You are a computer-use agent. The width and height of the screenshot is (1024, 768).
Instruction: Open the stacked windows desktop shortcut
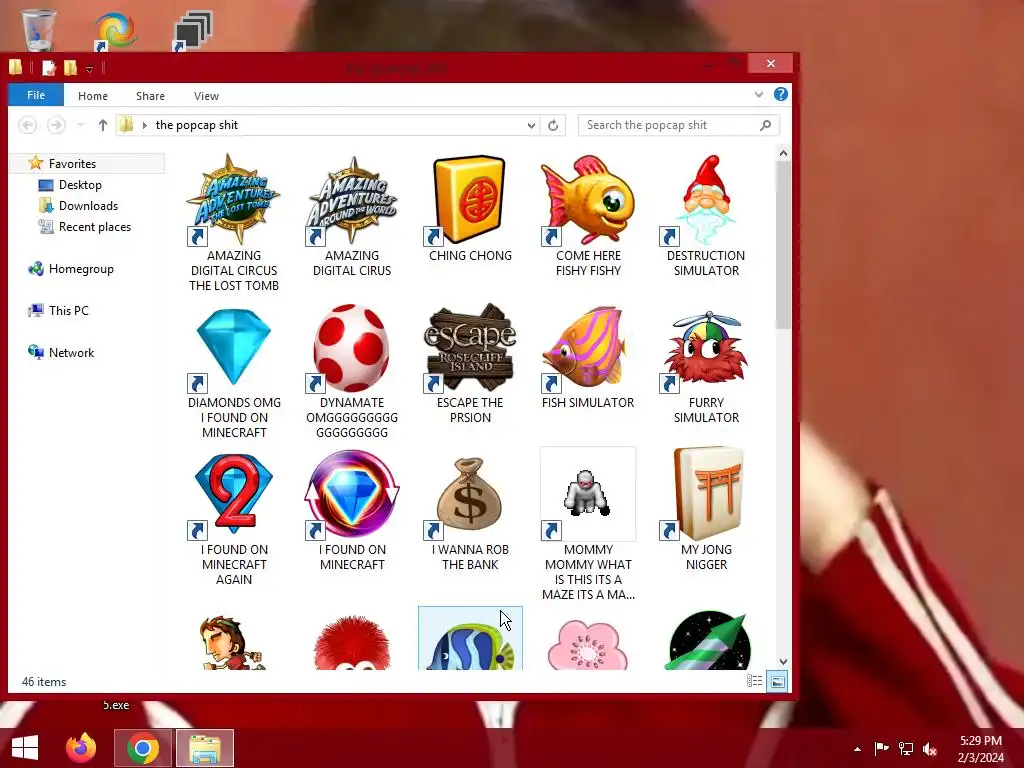point(193,30)
